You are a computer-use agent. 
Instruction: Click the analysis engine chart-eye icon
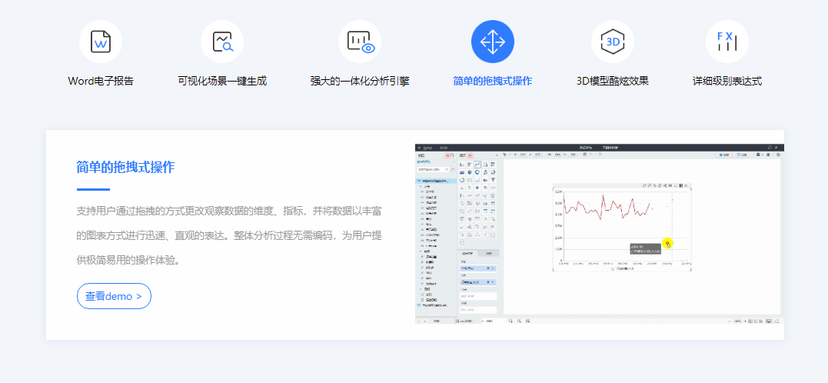[360, 42]
